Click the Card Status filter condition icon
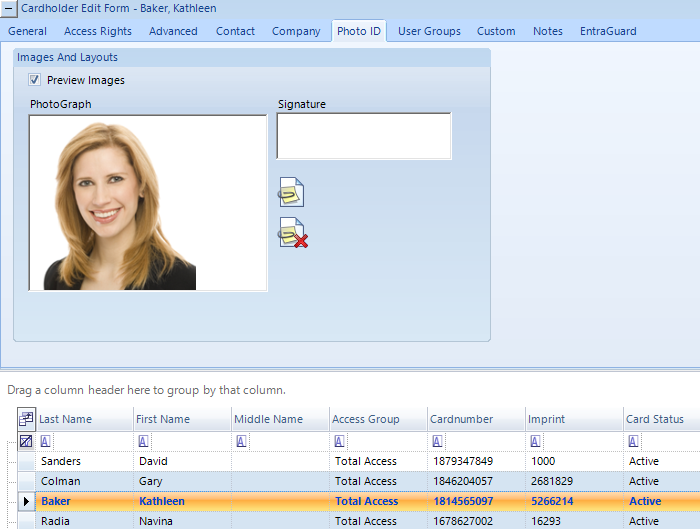The height and width of the screenshot is (529, 700). [x=632, y=441]
